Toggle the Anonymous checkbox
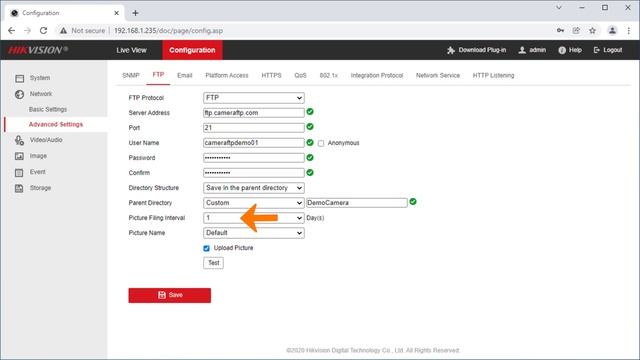The width and height of the screenshot is (640, 360). coord(321,143)
